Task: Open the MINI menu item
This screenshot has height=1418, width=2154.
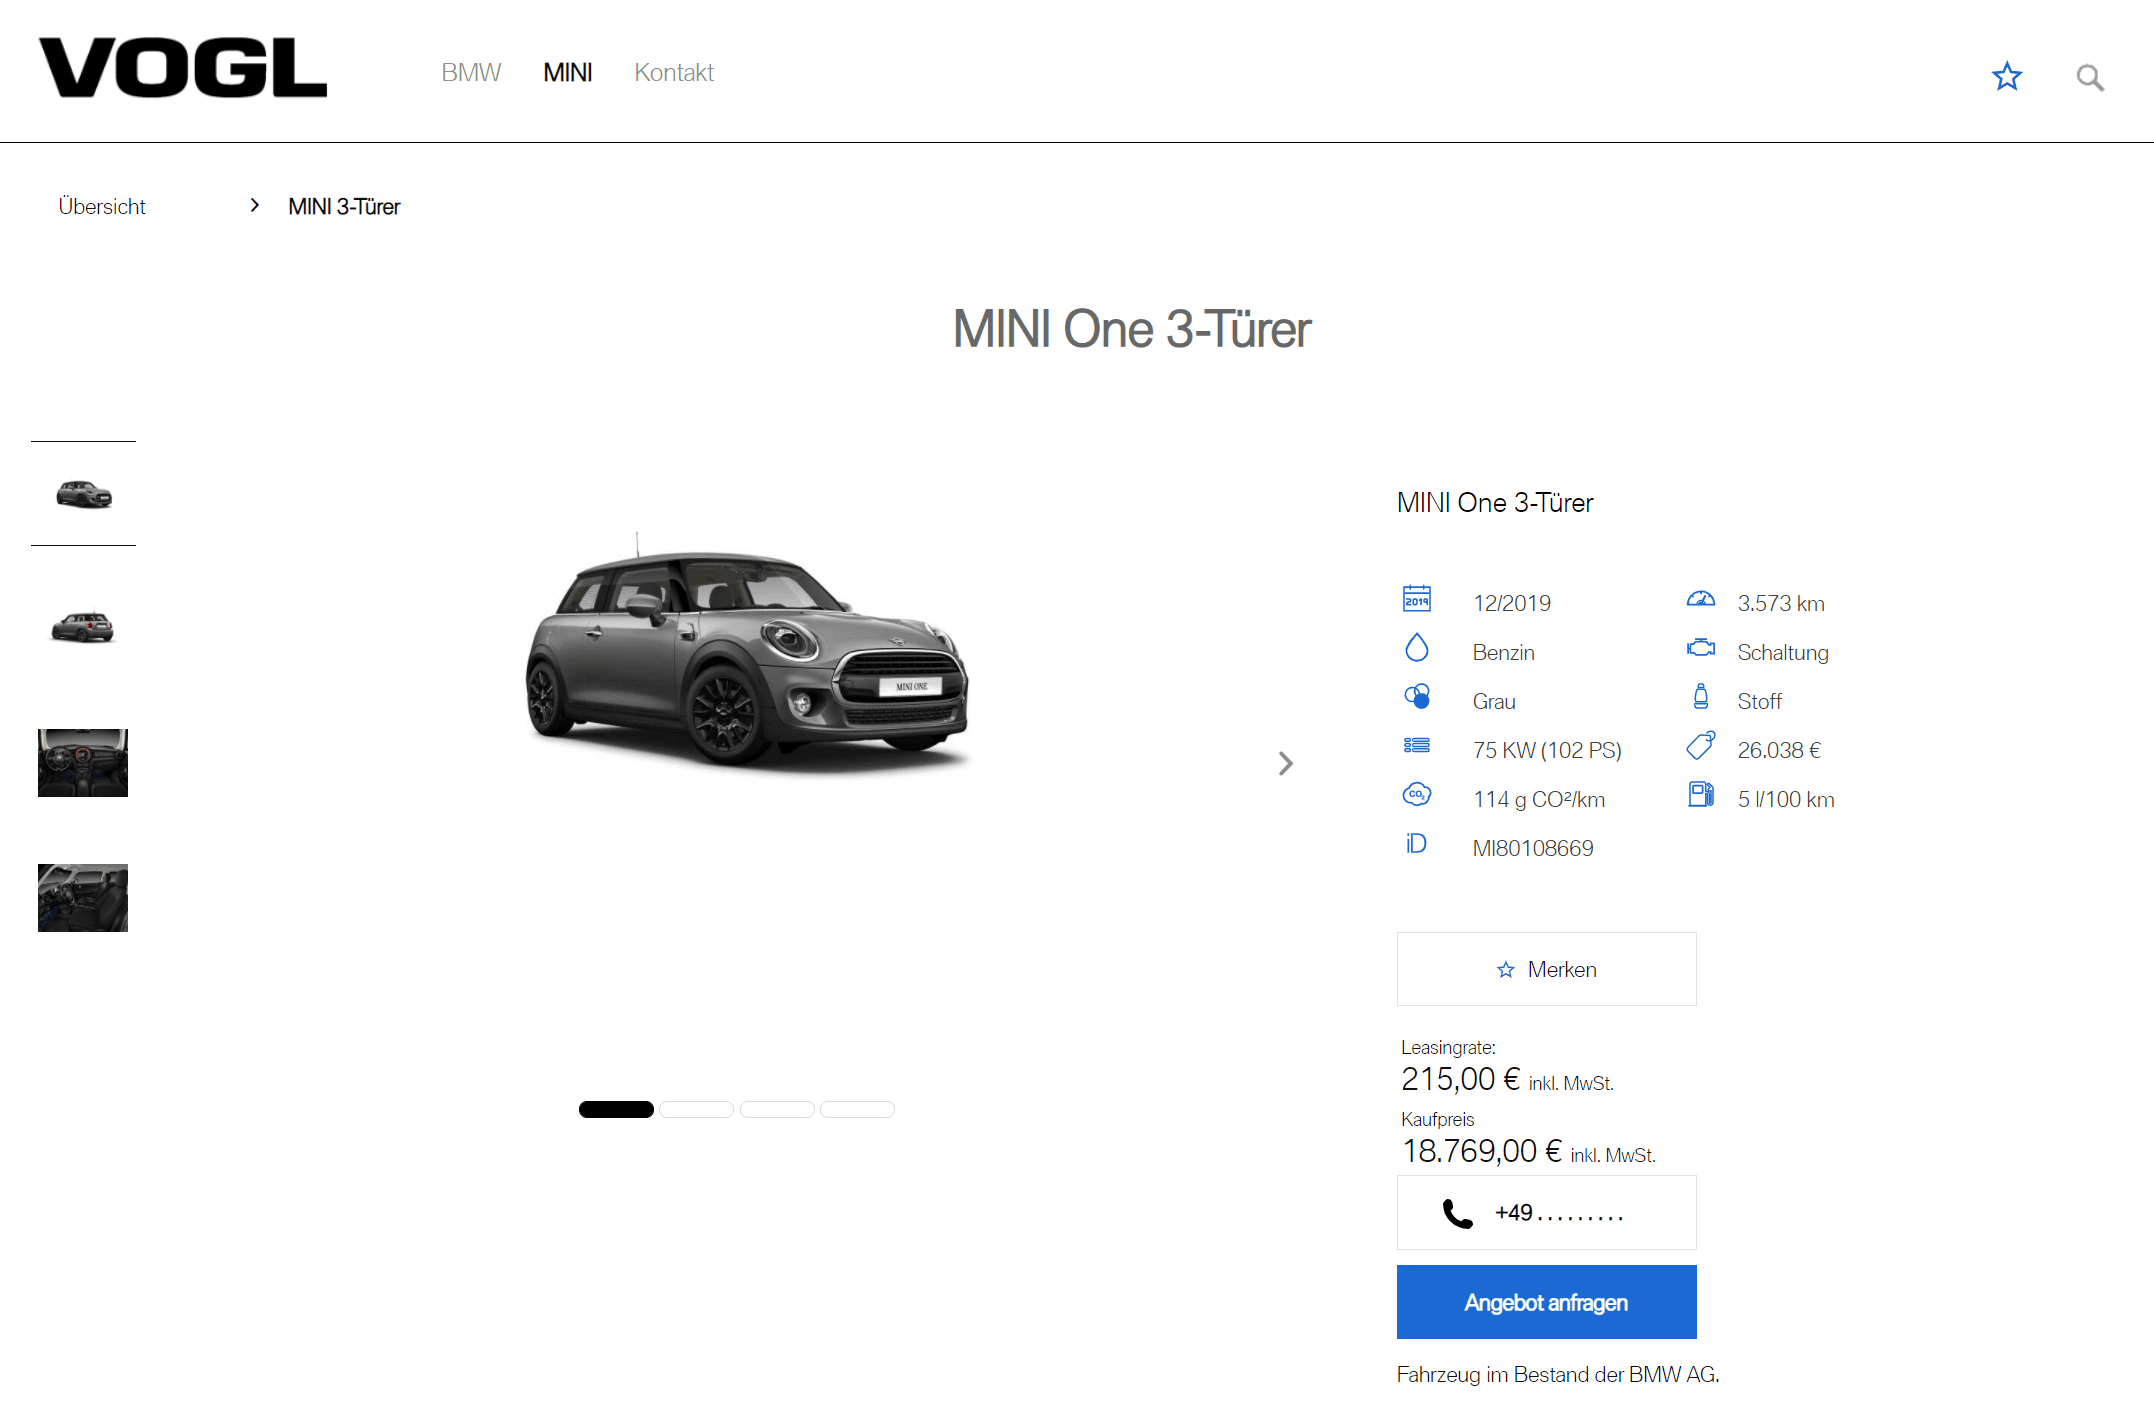Action: (x=567, y=73)
